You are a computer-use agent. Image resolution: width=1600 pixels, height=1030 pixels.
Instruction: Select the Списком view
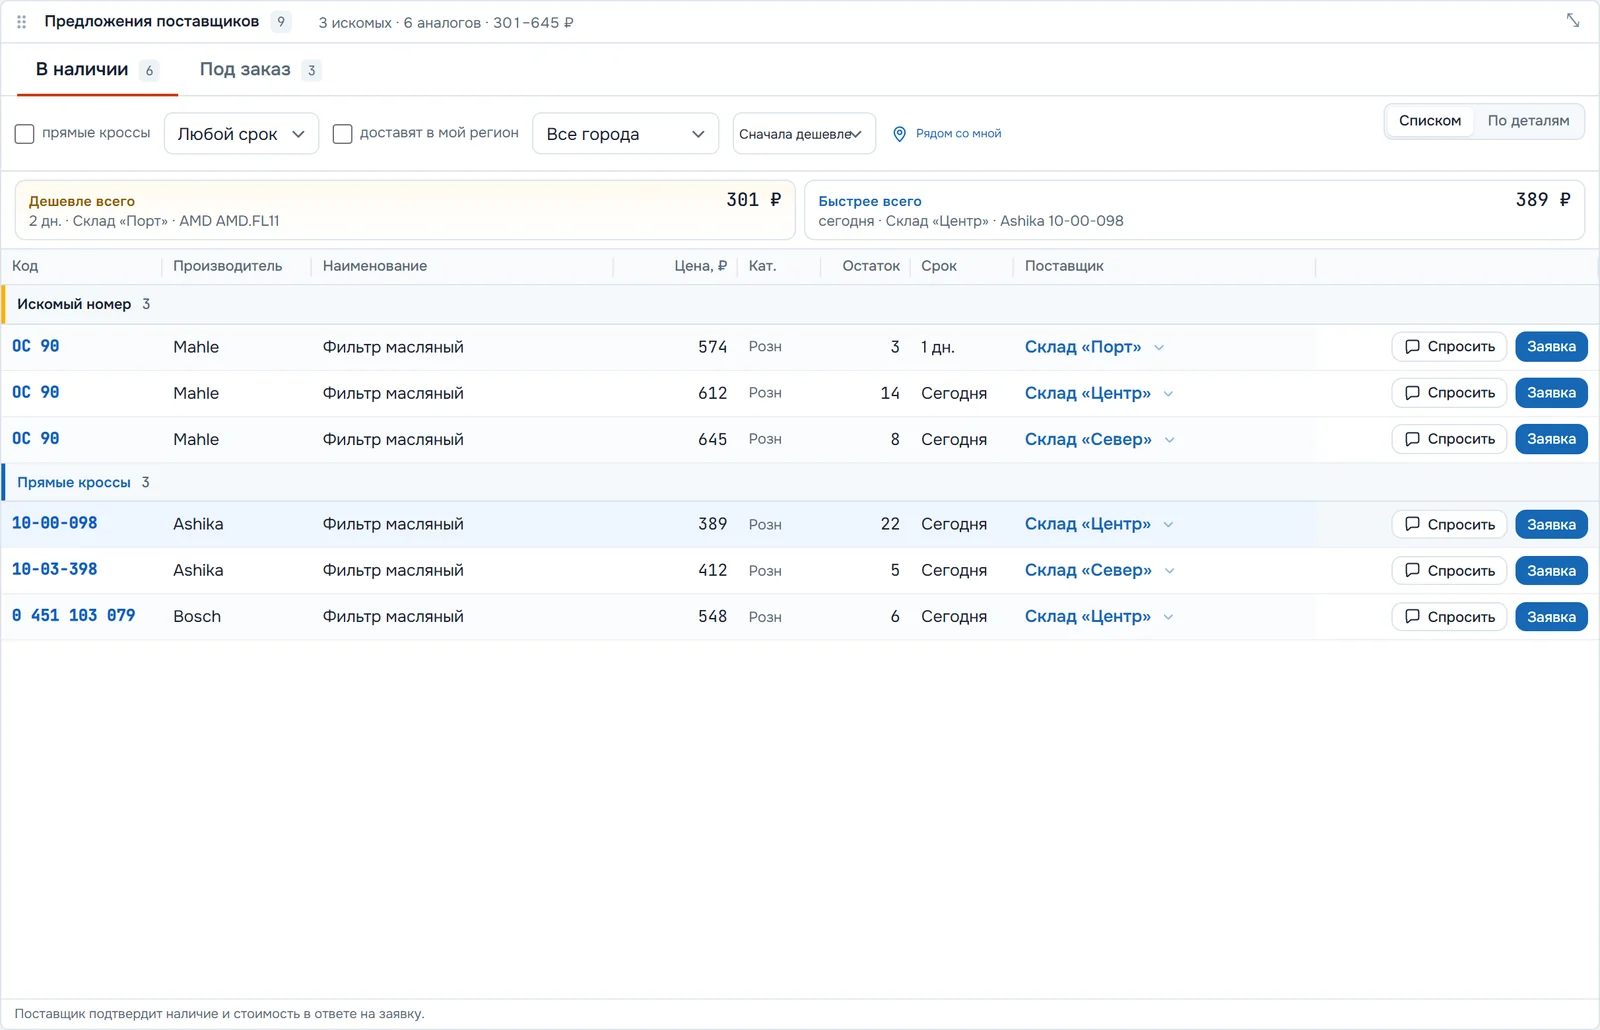point(1430,121)
